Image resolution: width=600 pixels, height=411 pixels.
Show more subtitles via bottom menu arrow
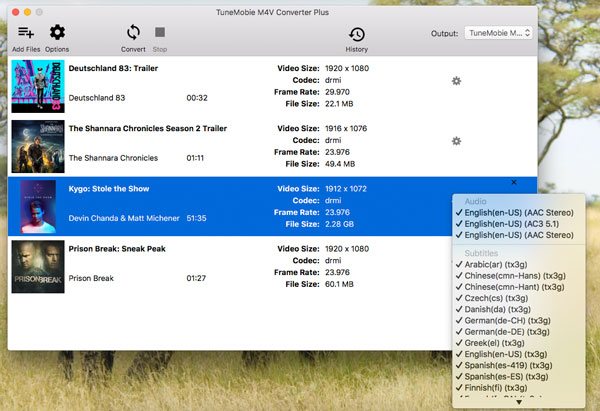pyautogui.click(x=519, y=402)
